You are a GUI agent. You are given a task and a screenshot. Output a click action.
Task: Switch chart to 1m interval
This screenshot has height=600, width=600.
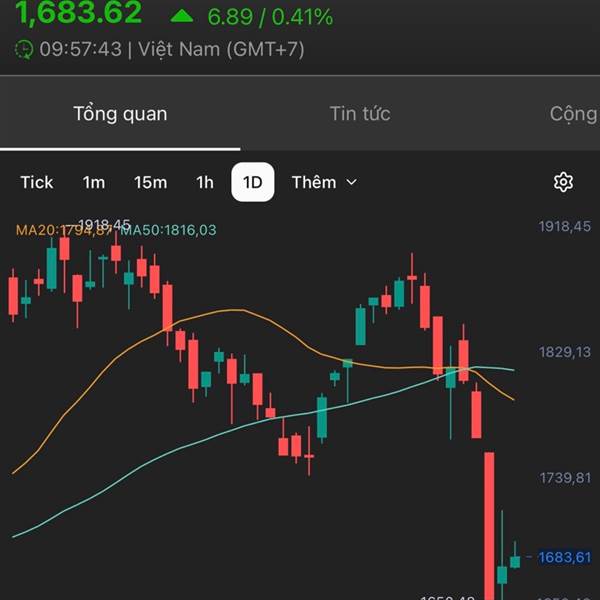coord(94,182)
